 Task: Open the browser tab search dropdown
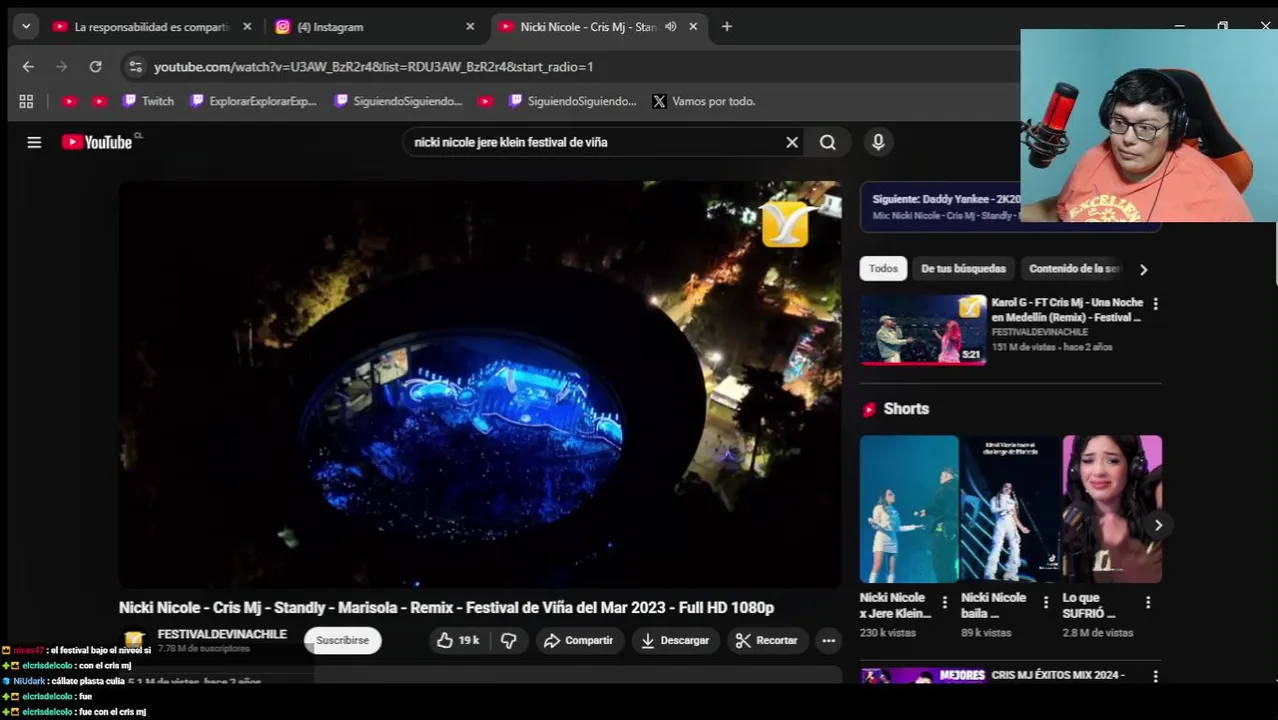26,27
